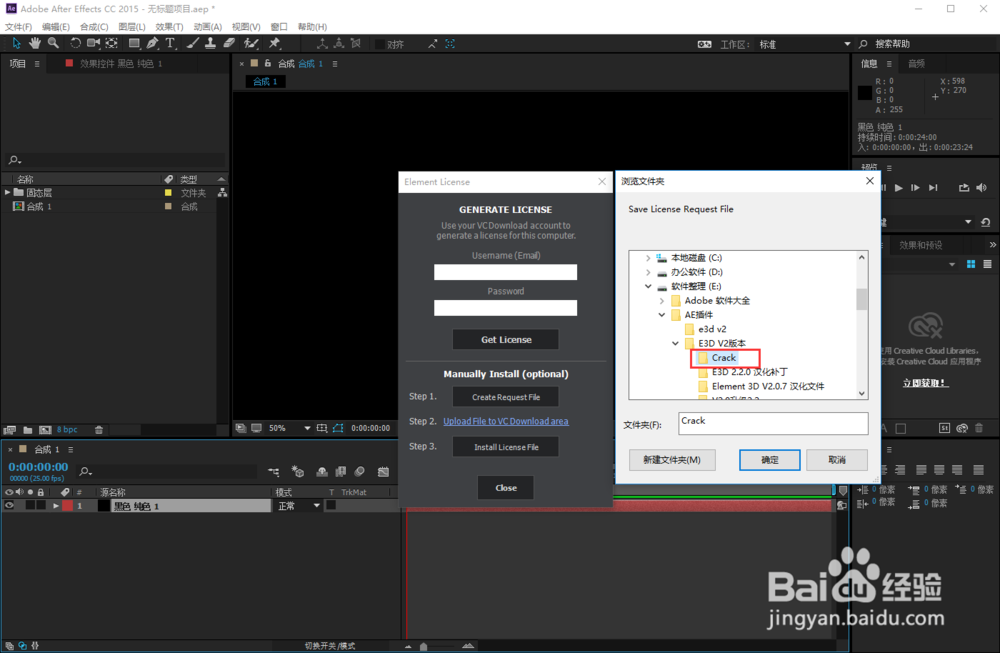Select the Rectangle shape tool
The height and width of the screenshot is (653, 1000).
(134, 43)
